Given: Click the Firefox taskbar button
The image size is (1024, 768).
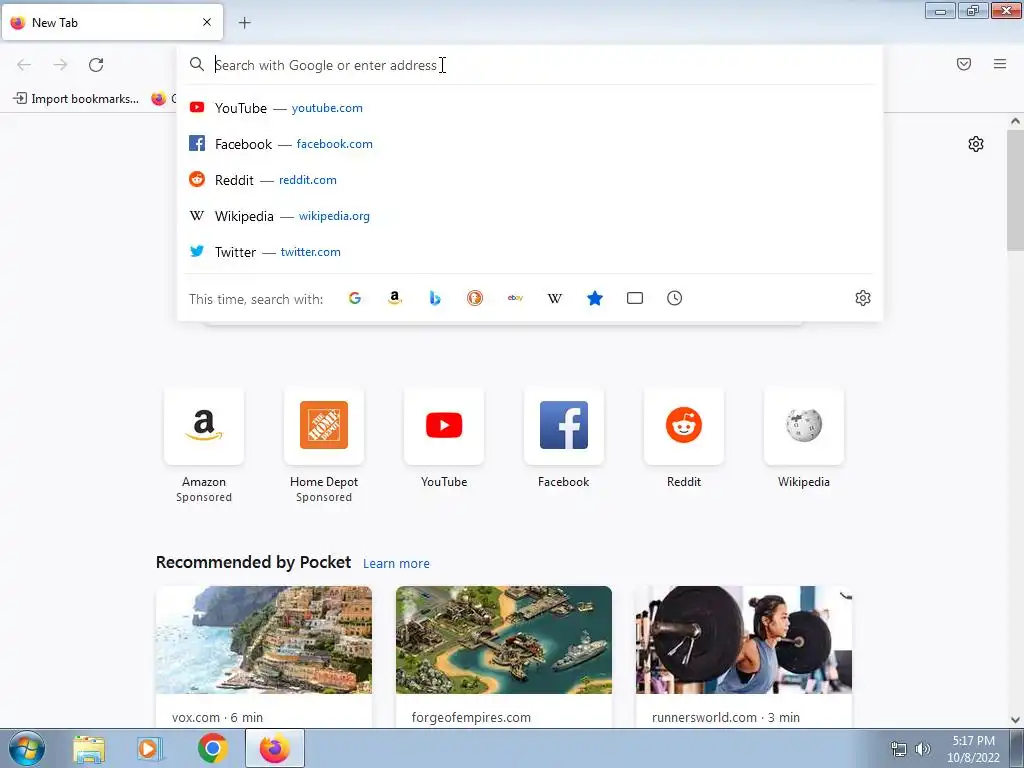Looking at the screenshot, I should coord(274,748).
